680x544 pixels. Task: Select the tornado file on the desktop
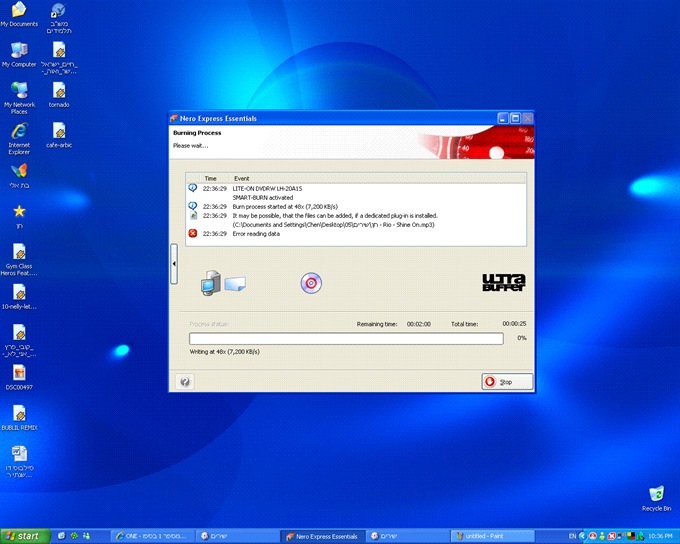pos(59,91)
